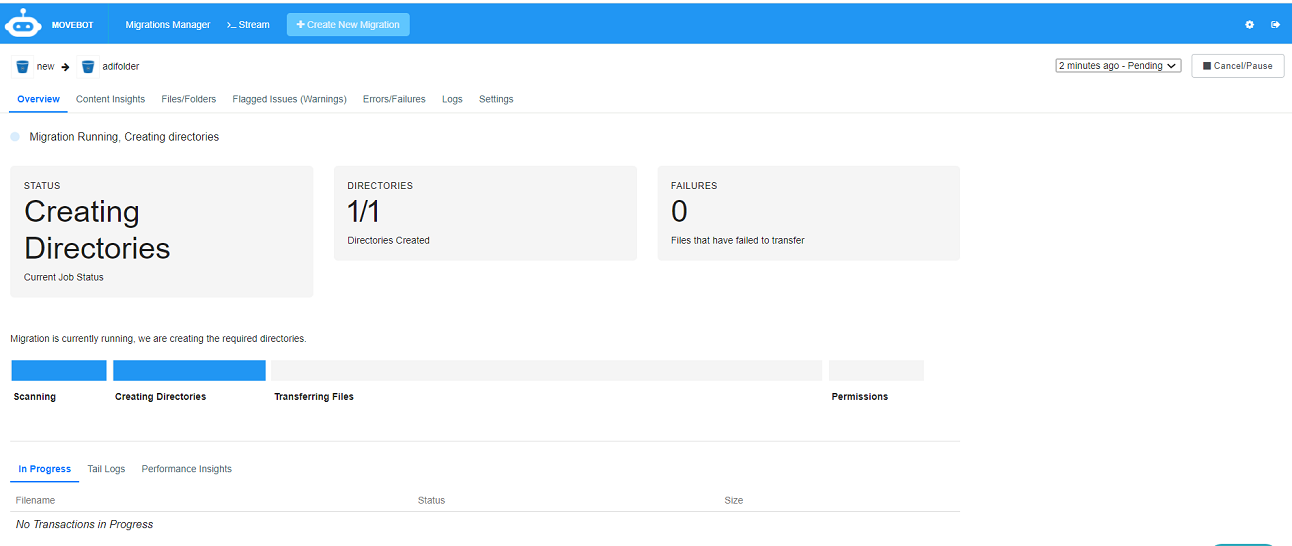1292x546 pixels.
Task: Click the migration running status dot
Action: click(15, 137)
